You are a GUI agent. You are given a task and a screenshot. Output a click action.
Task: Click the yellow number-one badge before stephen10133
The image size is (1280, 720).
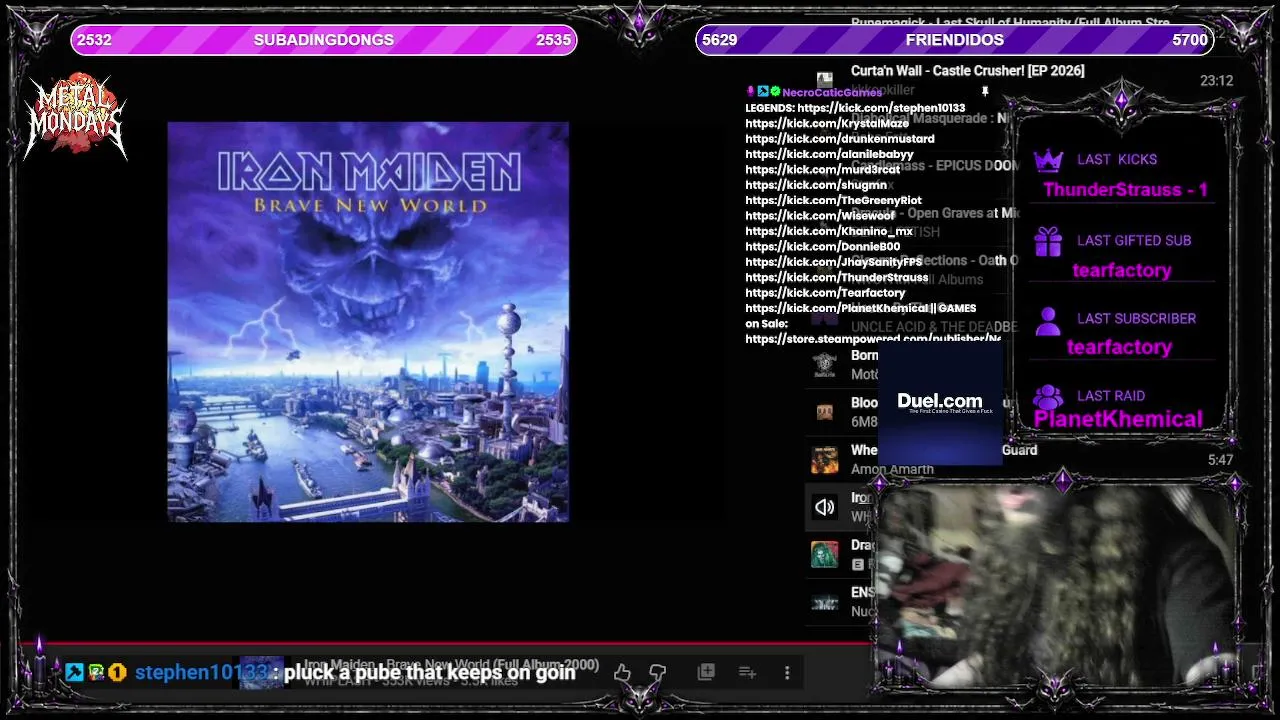[117, 673]
